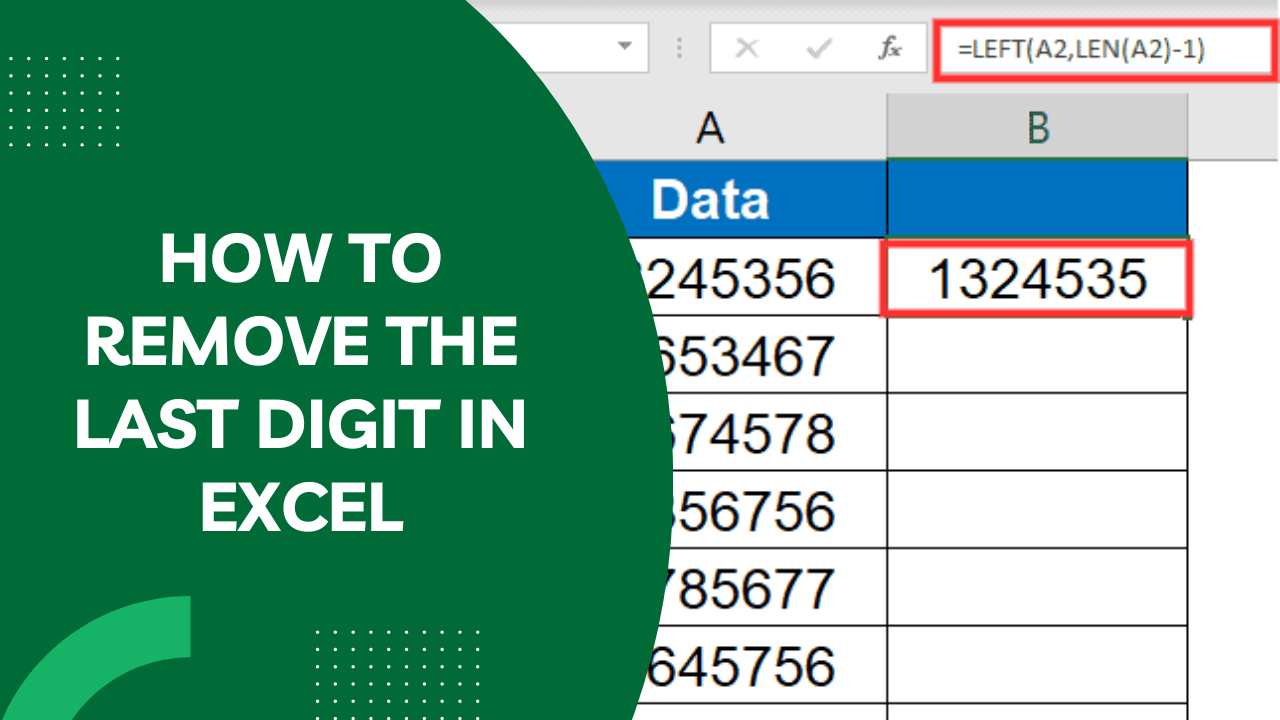Viewport: 1280px width, 720px height.
Task: Open the Name Box dropdown arrow
Action: pyautogui.click(x=627, y=47)
